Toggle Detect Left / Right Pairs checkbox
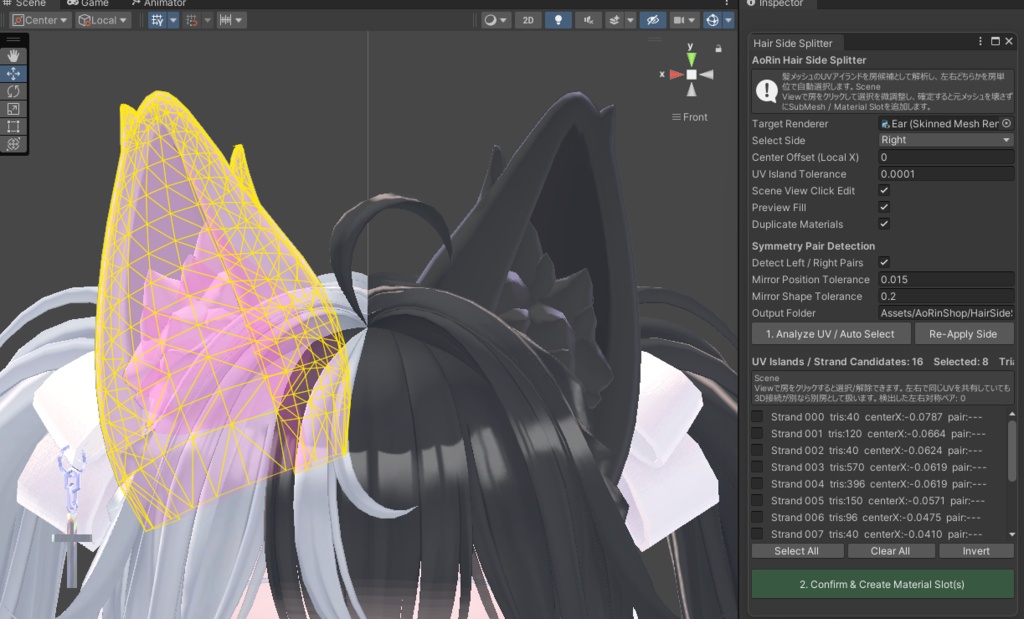 click(x=884, y=262)
